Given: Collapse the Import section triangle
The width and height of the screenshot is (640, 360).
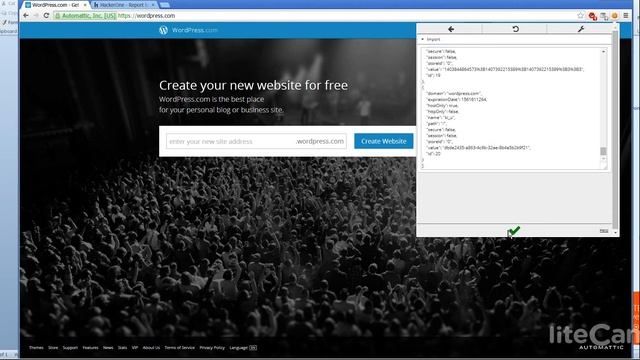Looking at the screenshot, I should (422, 39).
